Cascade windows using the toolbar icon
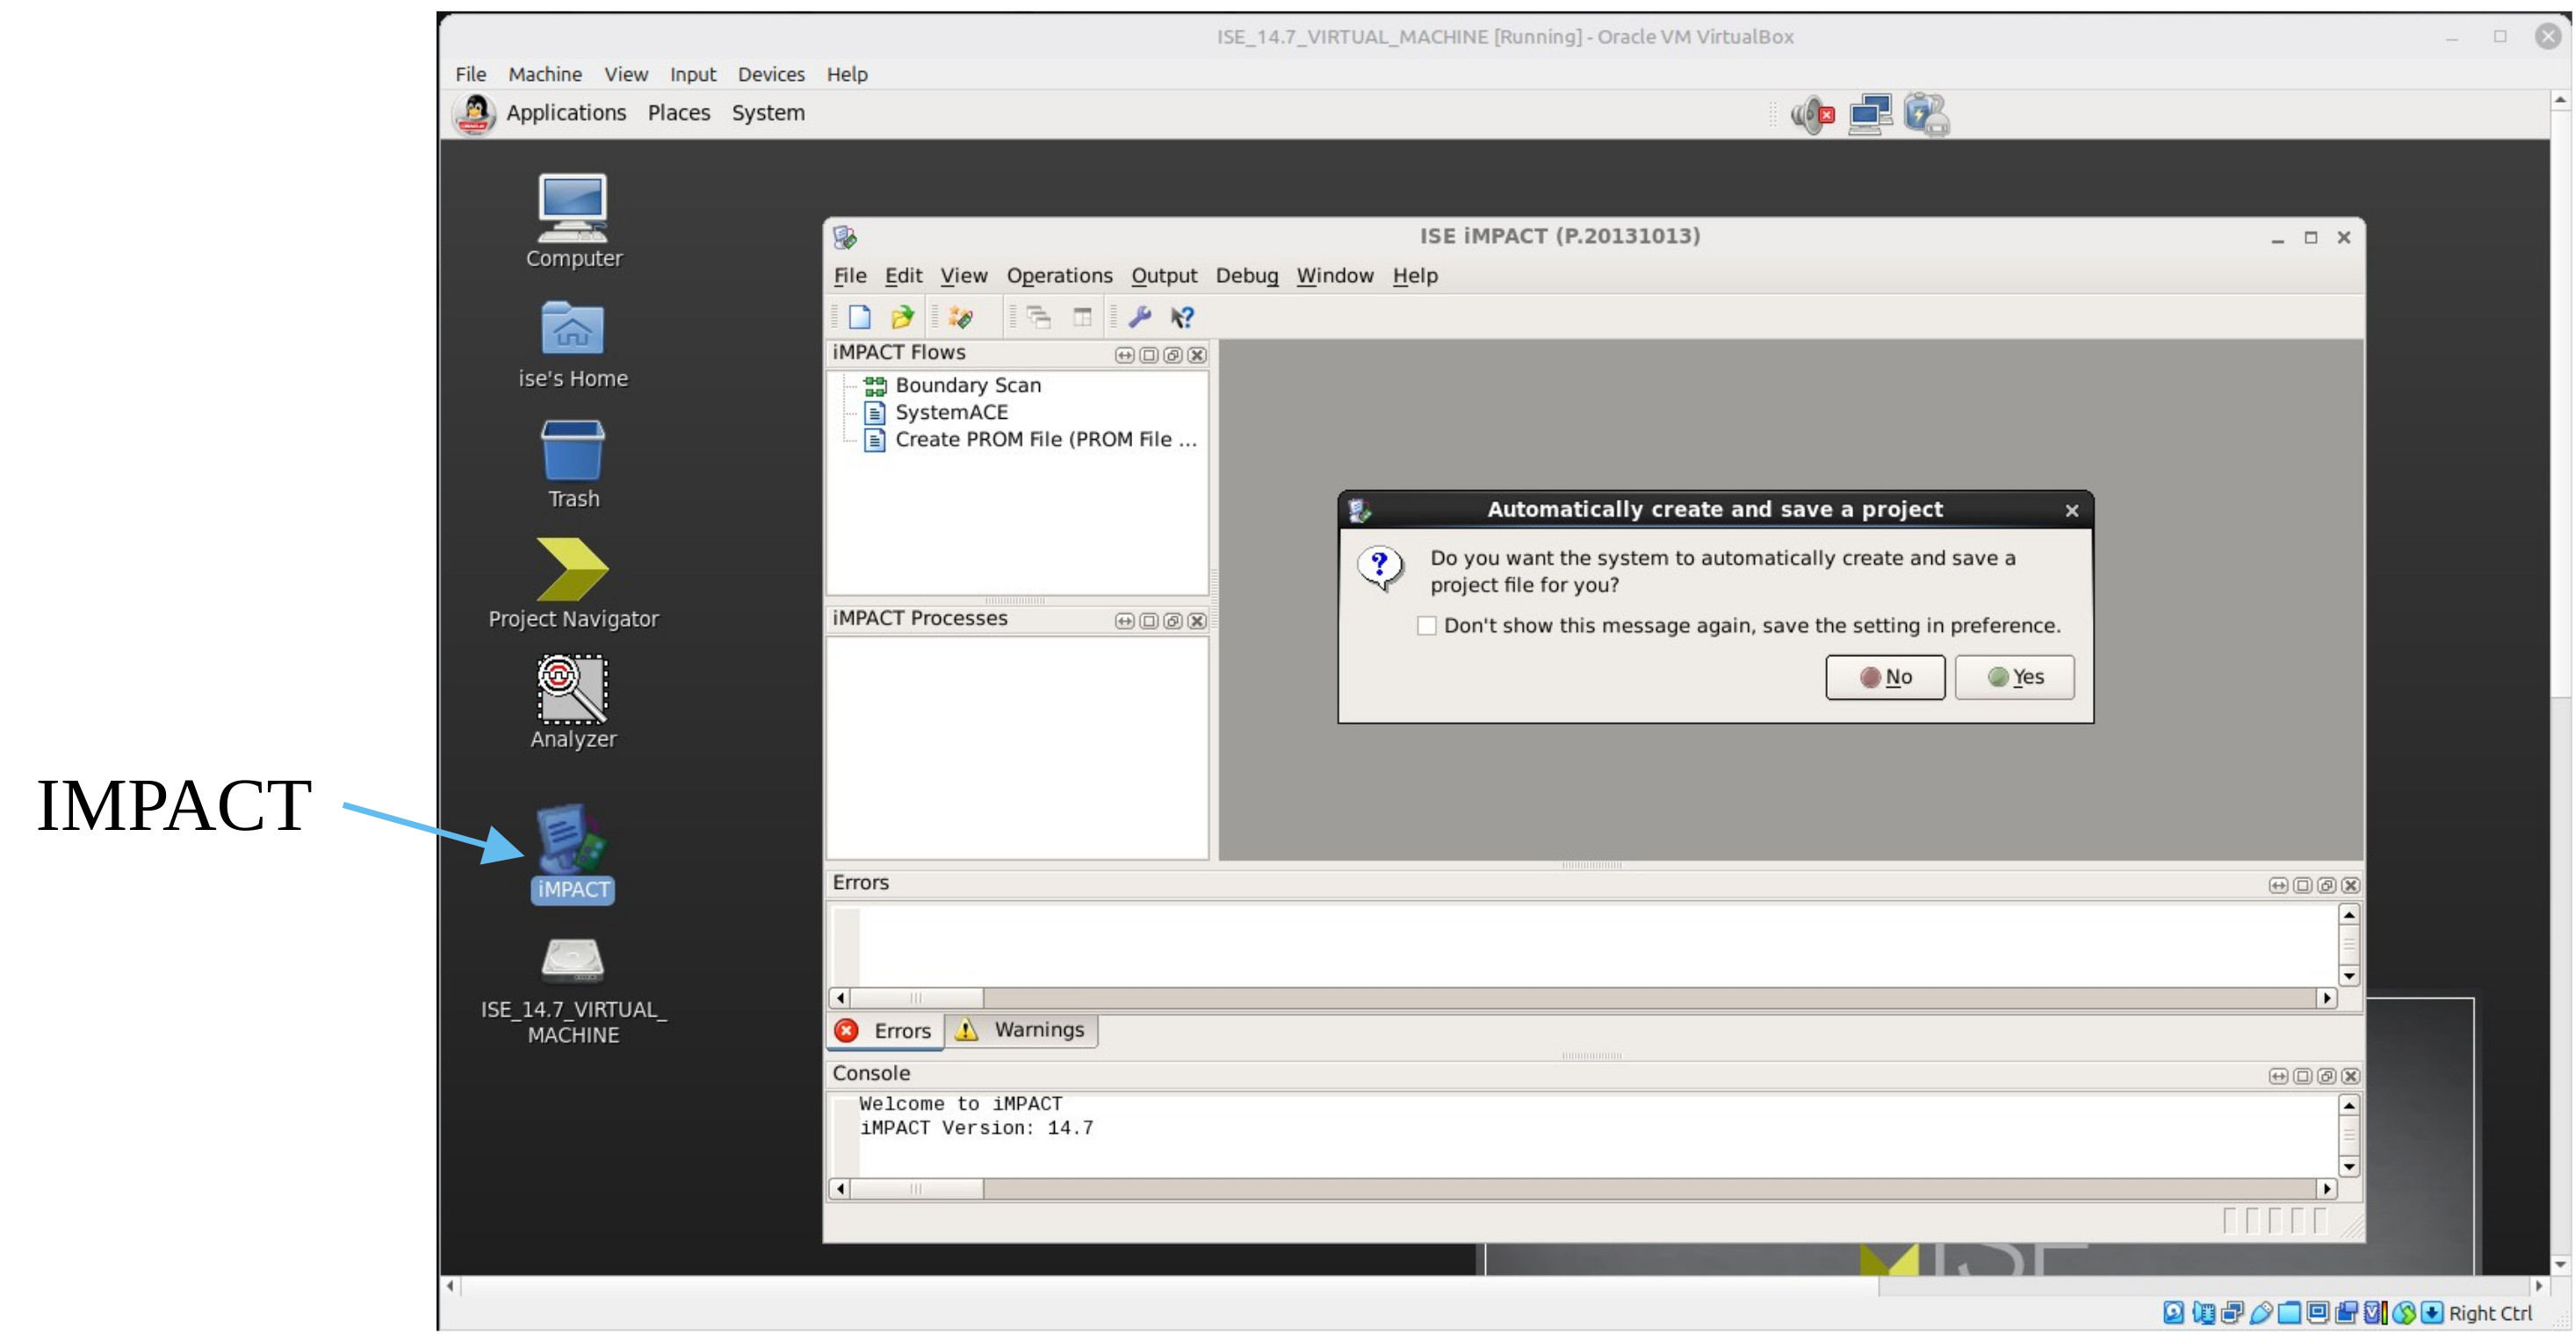2576x1334 pixels. [1039, 317]
